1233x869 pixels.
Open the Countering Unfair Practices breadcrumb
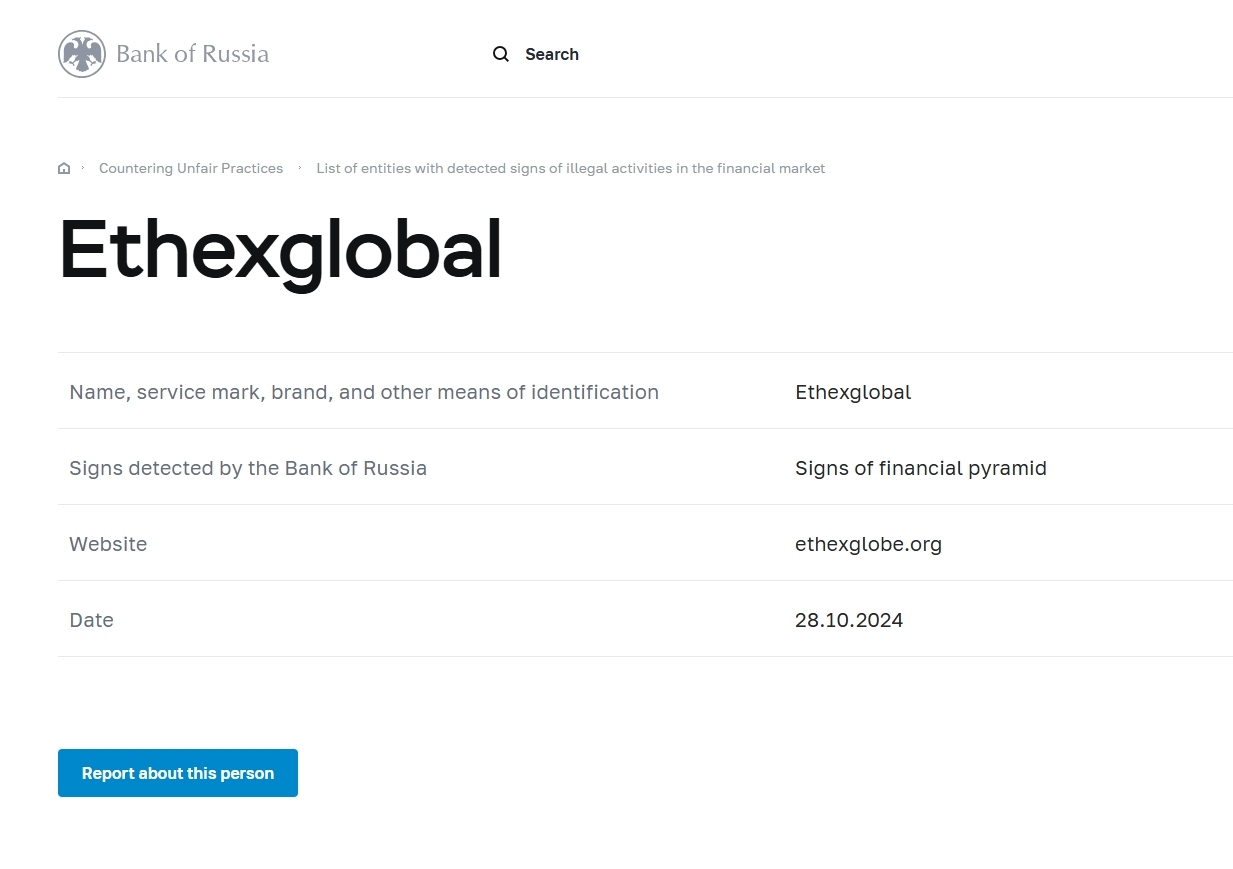click(x=191, y=169)
